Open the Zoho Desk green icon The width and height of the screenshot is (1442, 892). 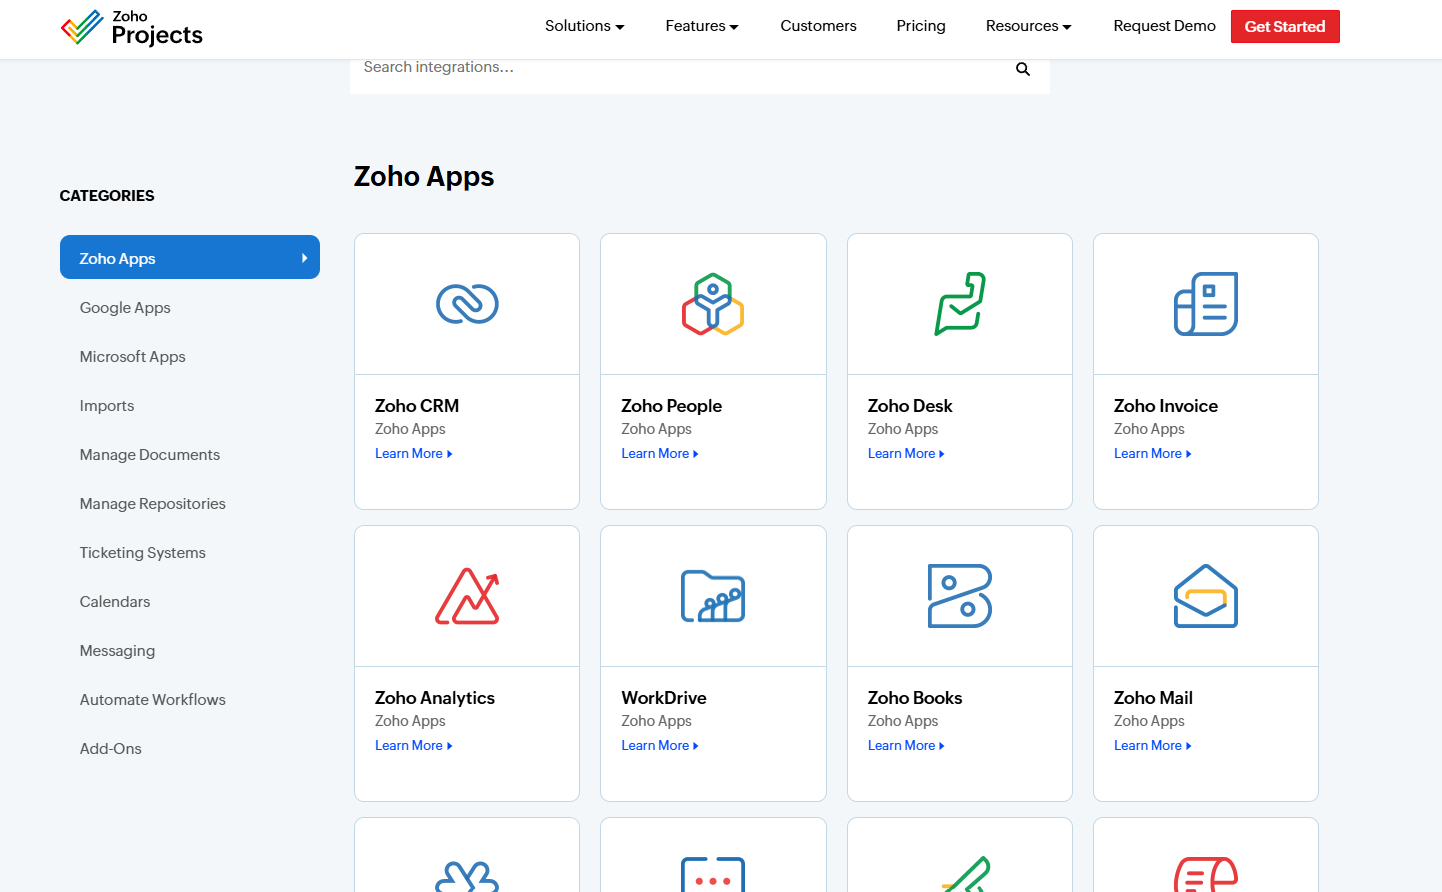point(960,304)
